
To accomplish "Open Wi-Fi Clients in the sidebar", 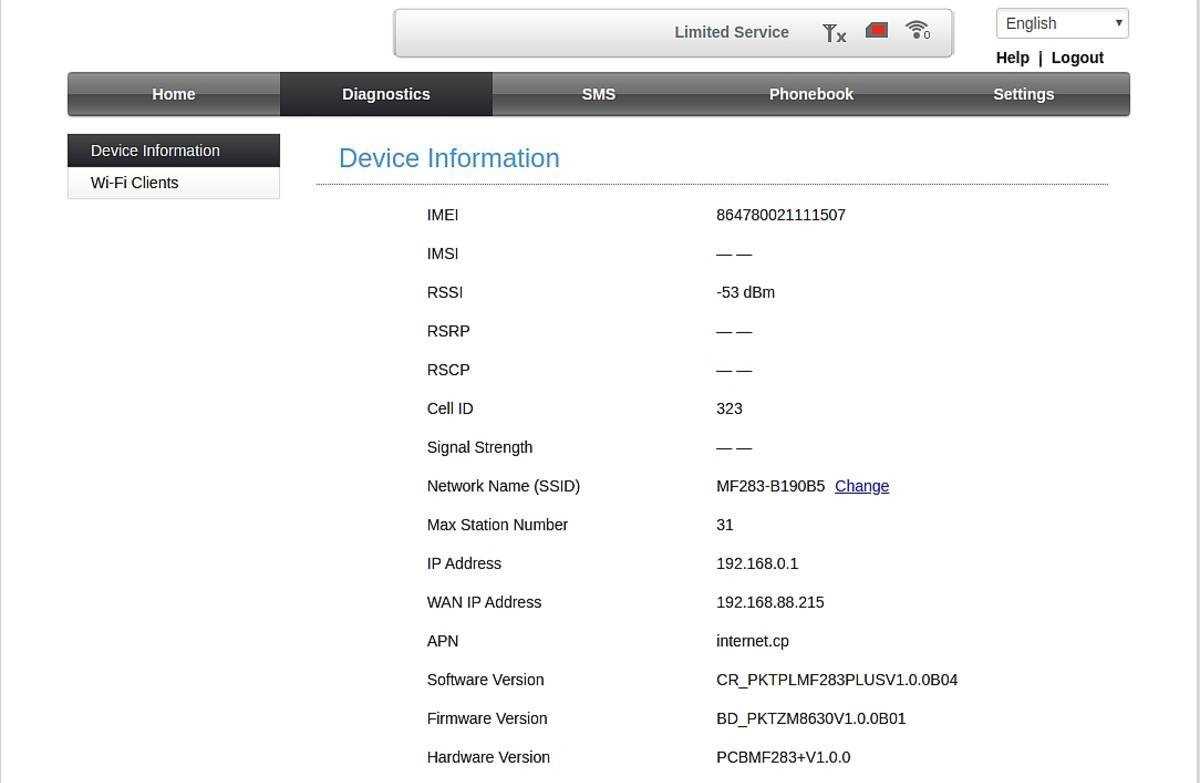I will 135,183.
